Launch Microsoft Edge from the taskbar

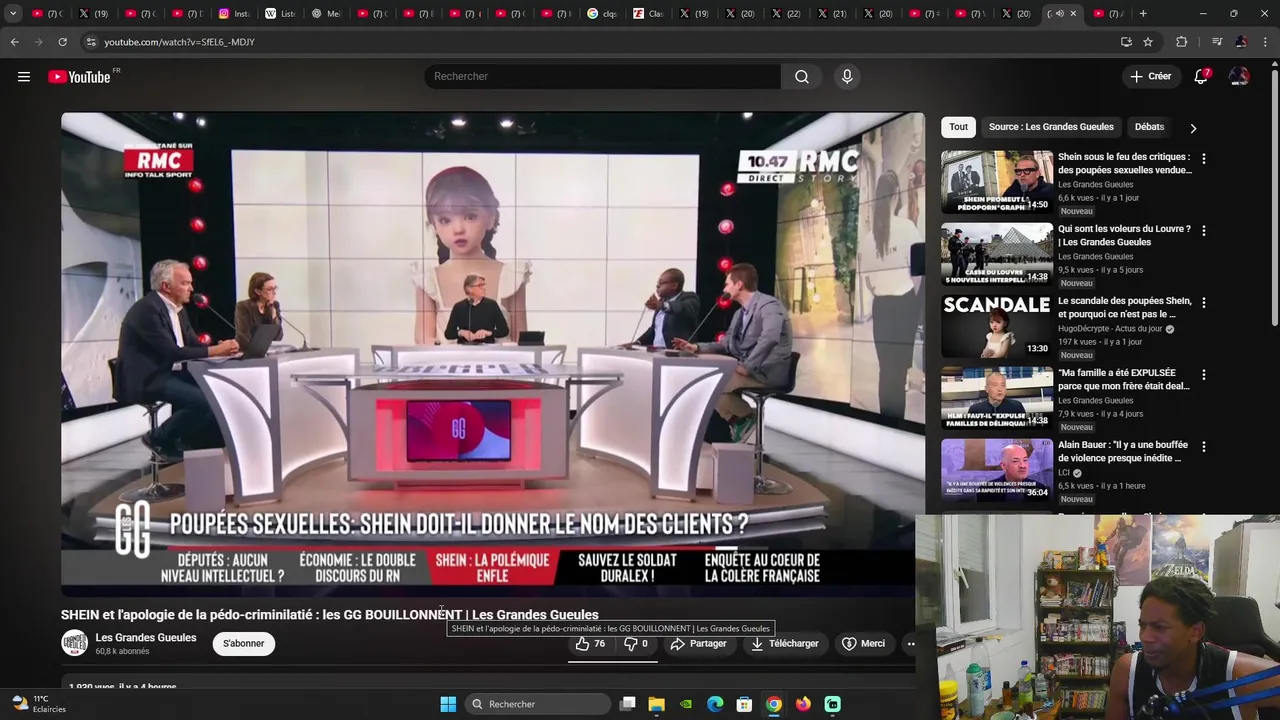point(715,704)
